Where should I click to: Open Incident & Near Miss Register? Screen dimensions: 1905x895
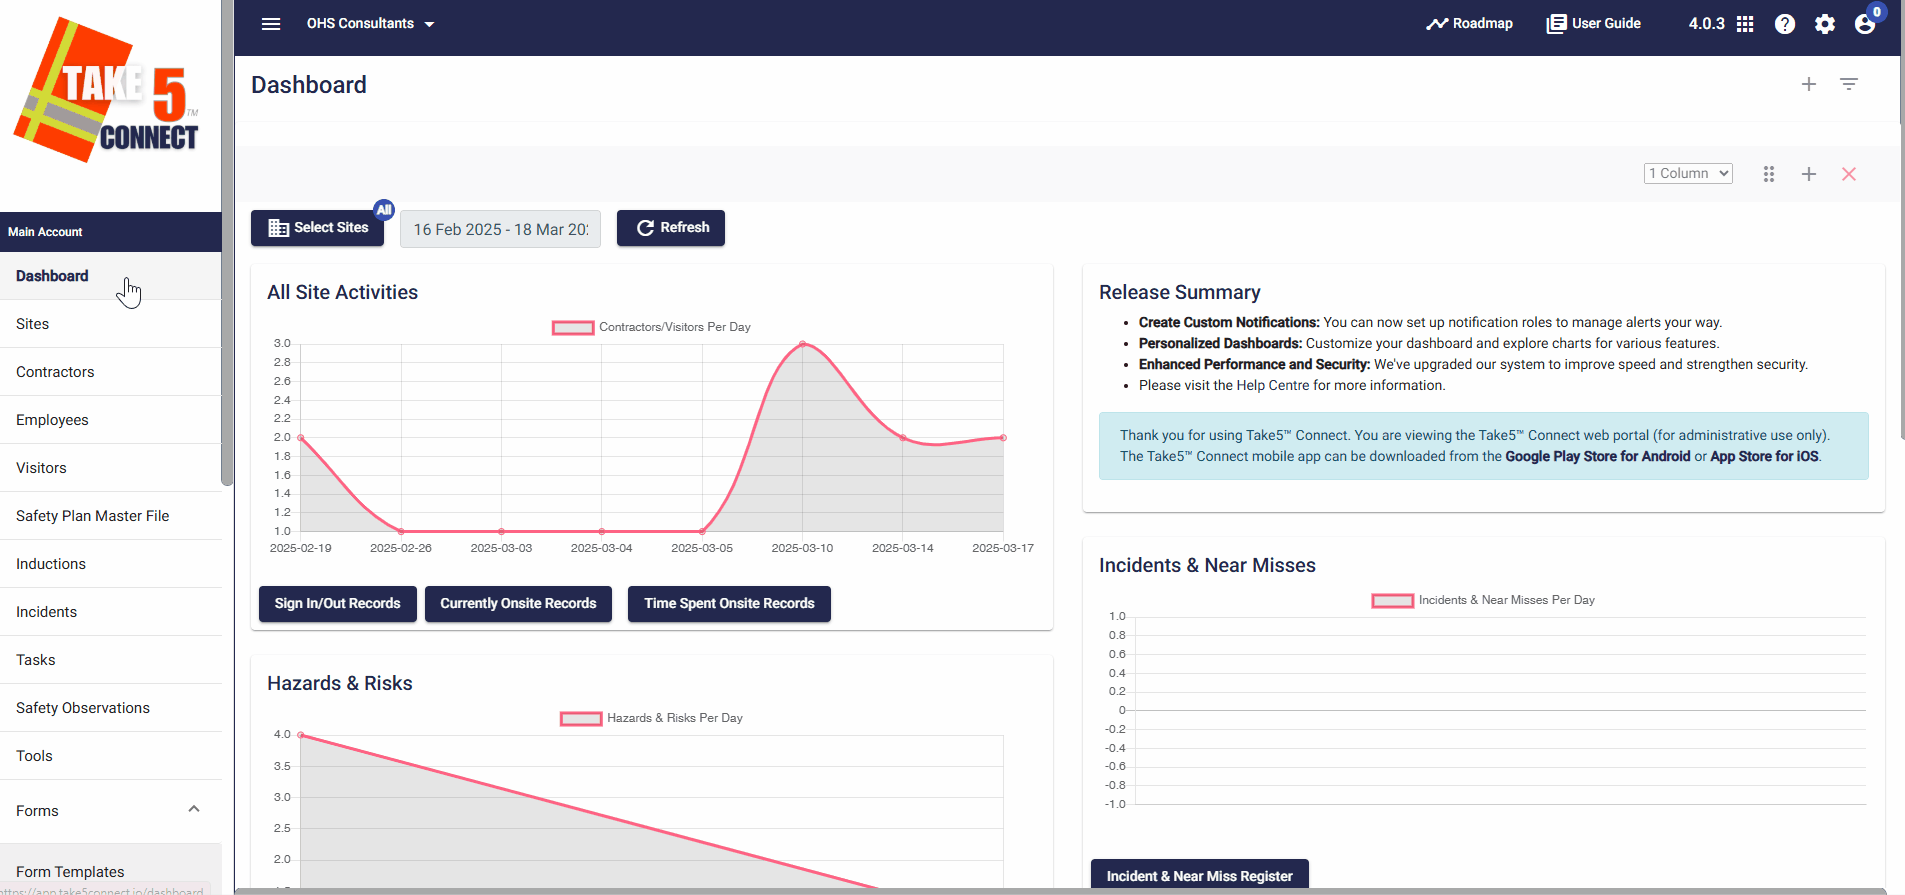1199,876
